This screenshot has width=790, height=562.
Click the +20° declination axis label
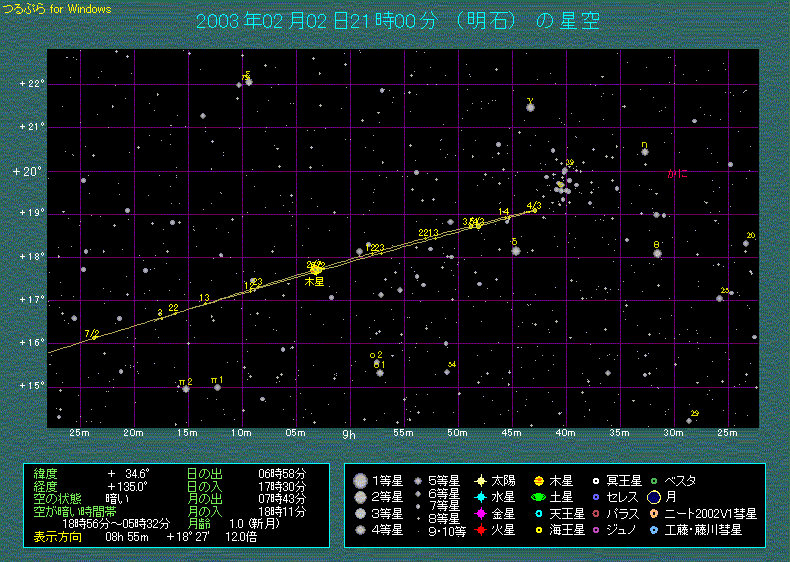coord(27,172)
